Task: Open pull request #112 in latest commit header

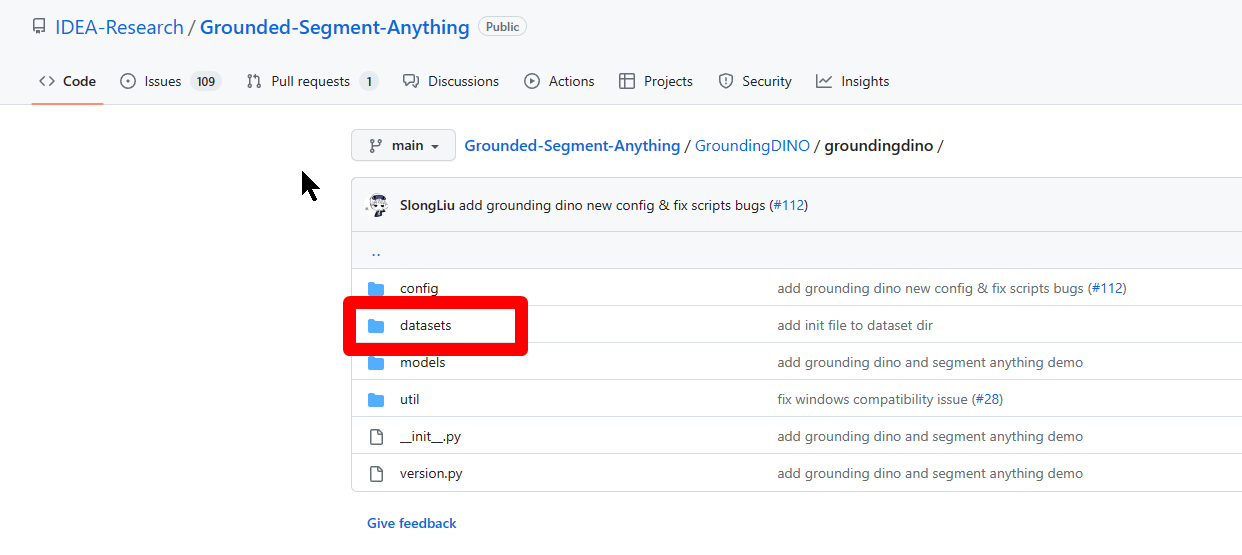Action: [789, 205]
